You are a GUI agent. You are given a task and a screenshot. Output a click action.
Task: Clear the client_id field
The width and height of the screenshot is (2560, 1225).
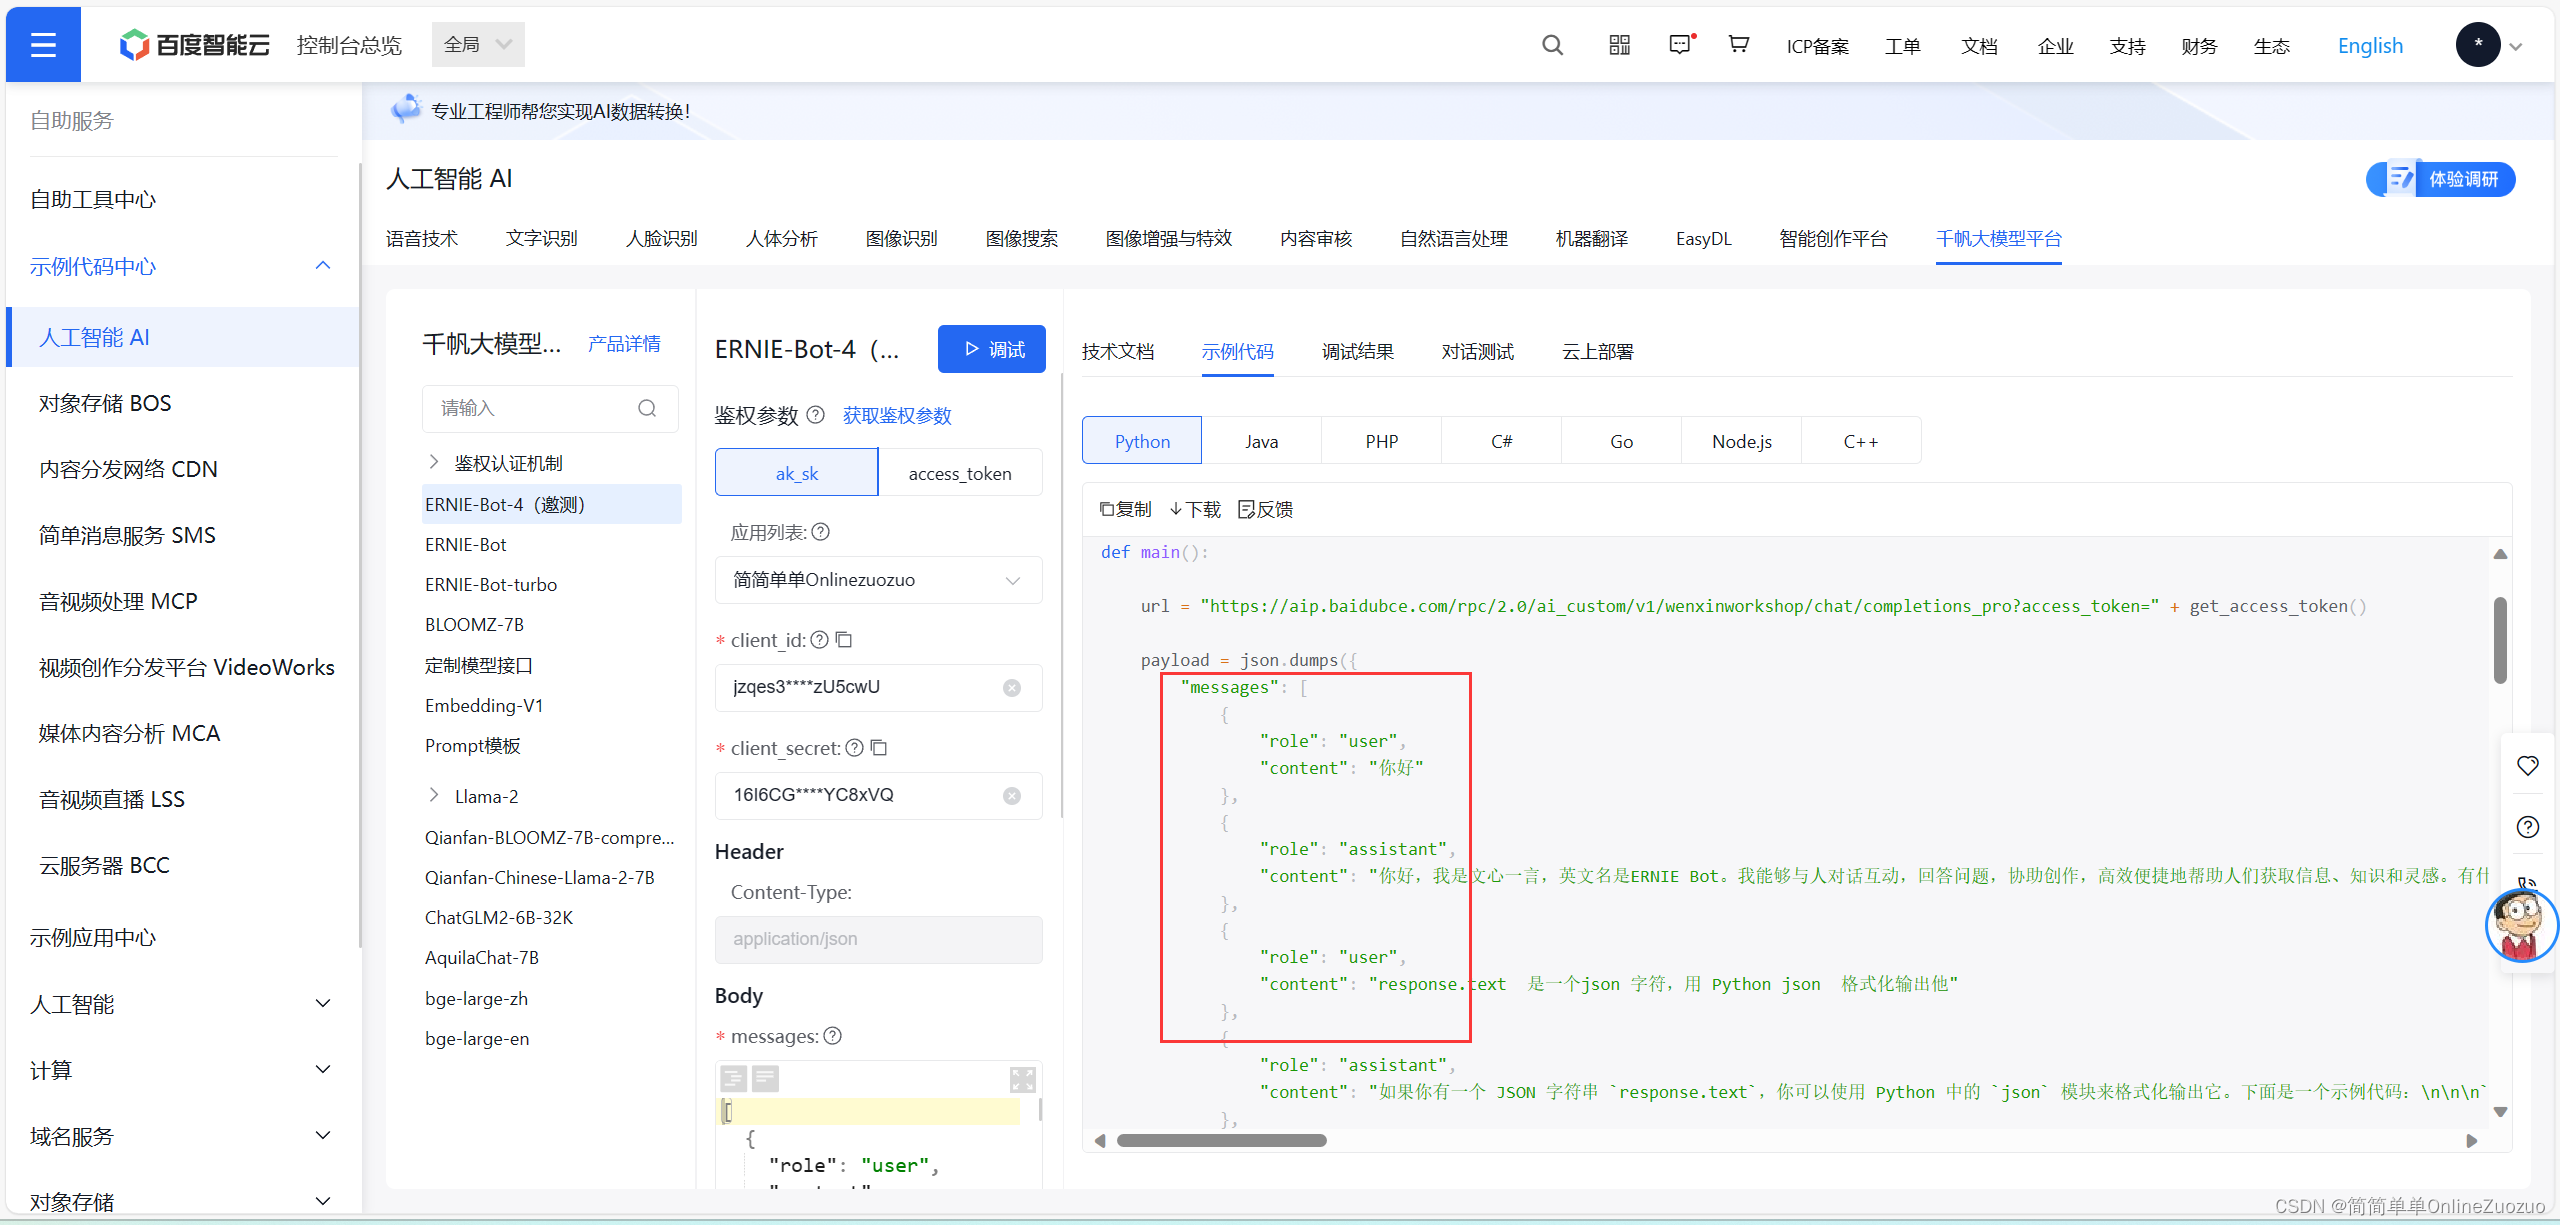[x=1012, y=688]
